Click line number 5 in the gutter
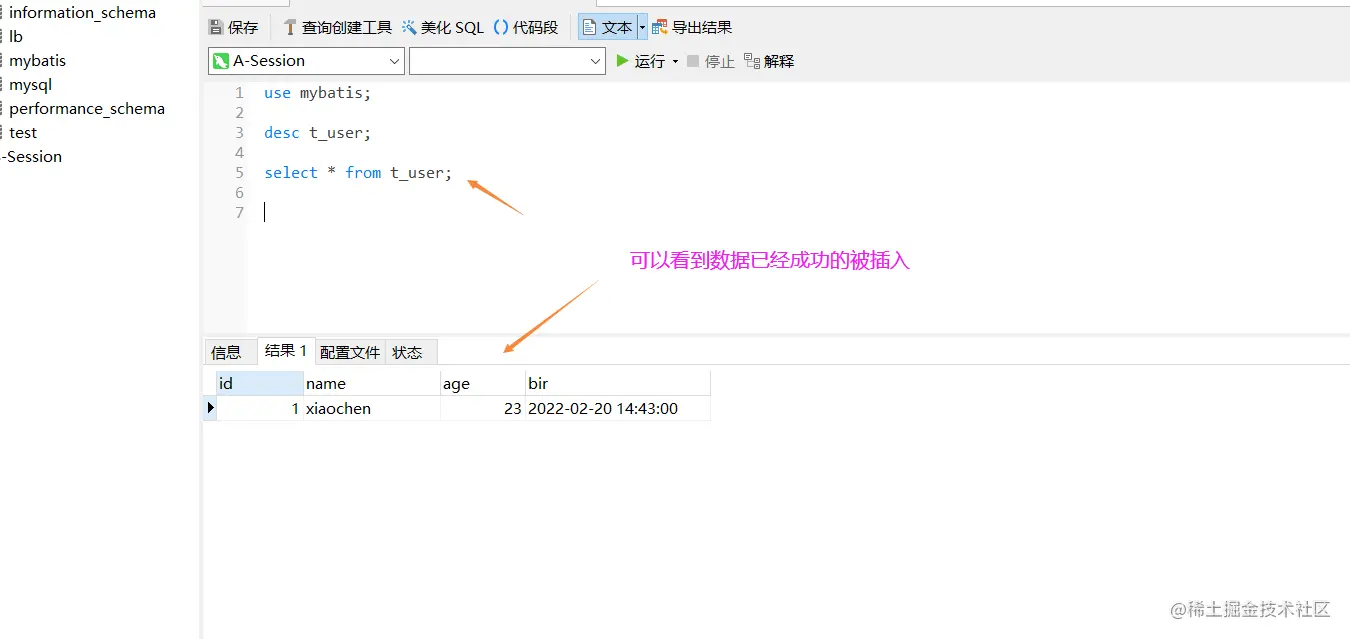The height and width of the screenshot is (639, 1350). coord(239,173)
